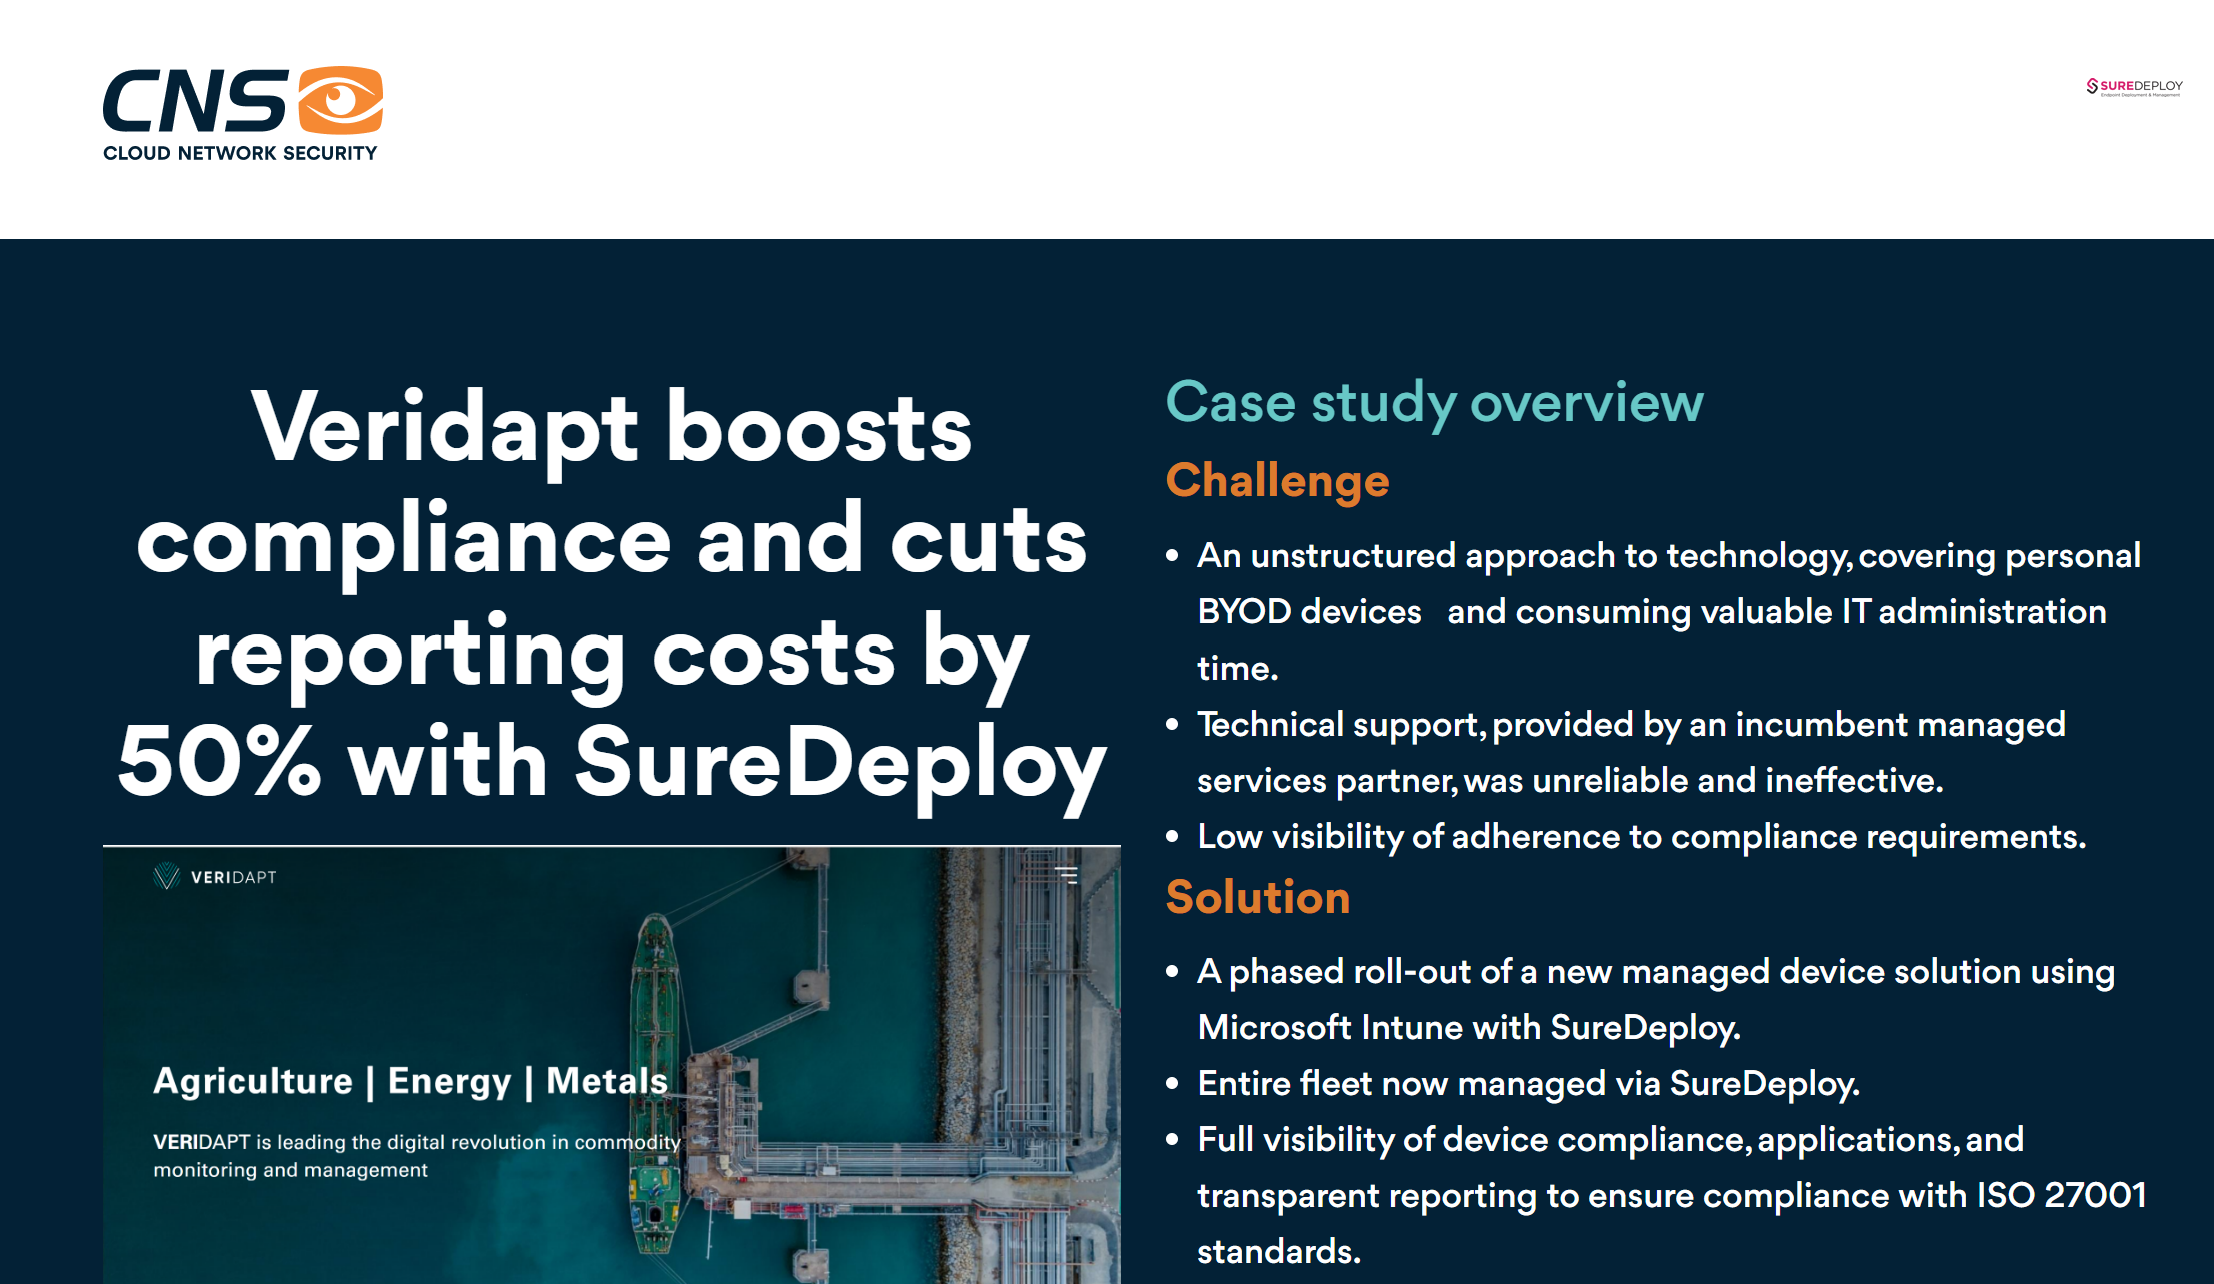Select the SureDeploy "S" logo icon
This screenshot has width=2214, height=1284.
point(2090,87)
